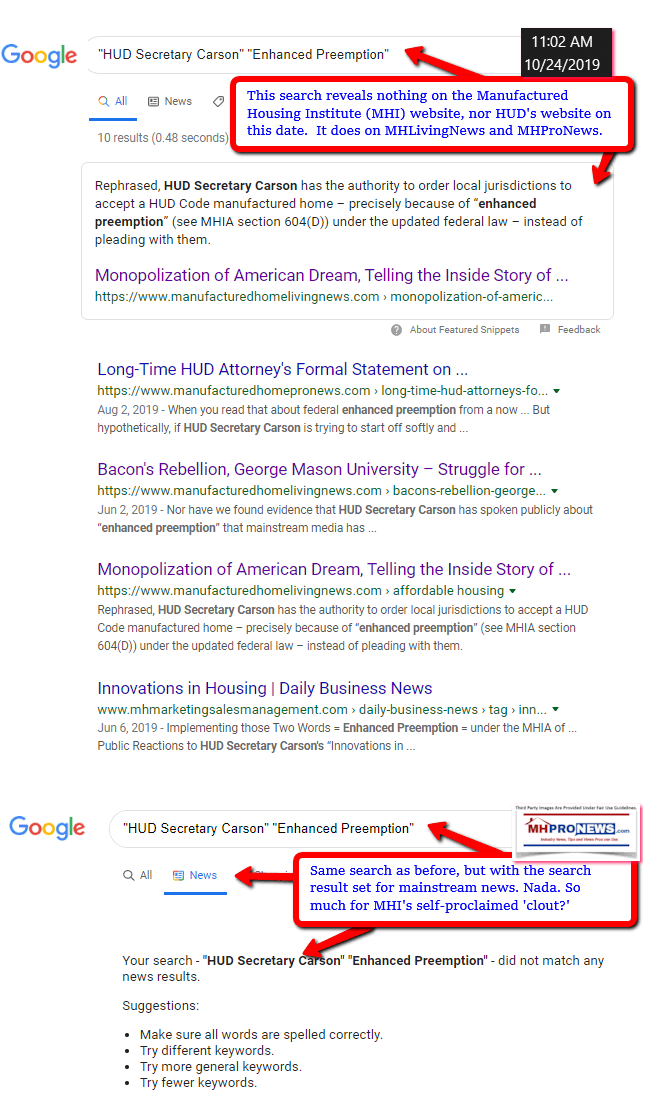648x1095 pixels.
Task: Click the Aug 2, 2019 result snippet text
Action: click(324, 419)
